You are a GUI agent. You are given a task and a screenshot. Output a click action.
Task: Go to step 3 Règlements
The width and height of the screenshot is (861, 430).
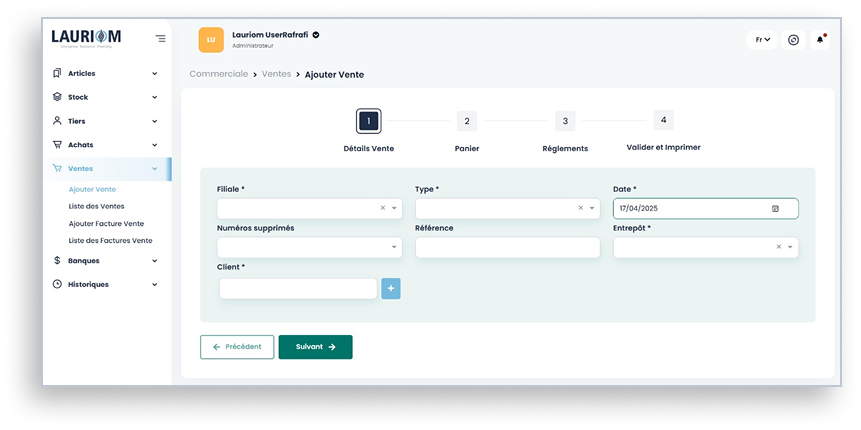[565, 121]
